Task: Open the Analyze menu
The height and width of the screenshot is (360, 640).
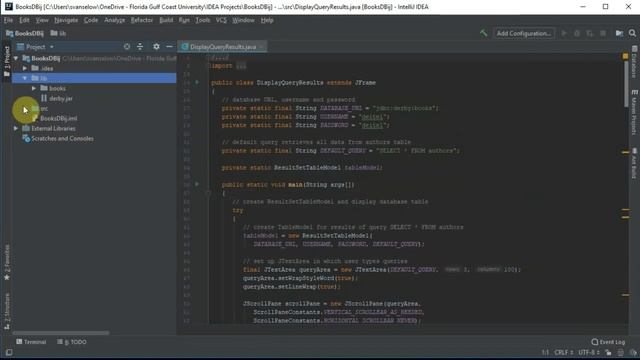Action: pos(114,20)
